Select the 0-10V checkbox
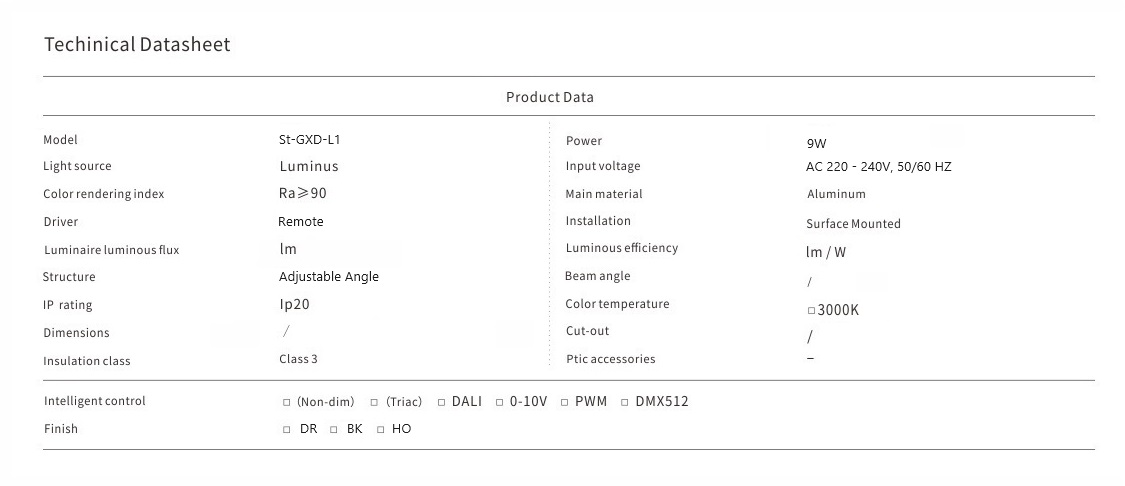The height and width of the screenshot is (486, 1125). (499, 403)
